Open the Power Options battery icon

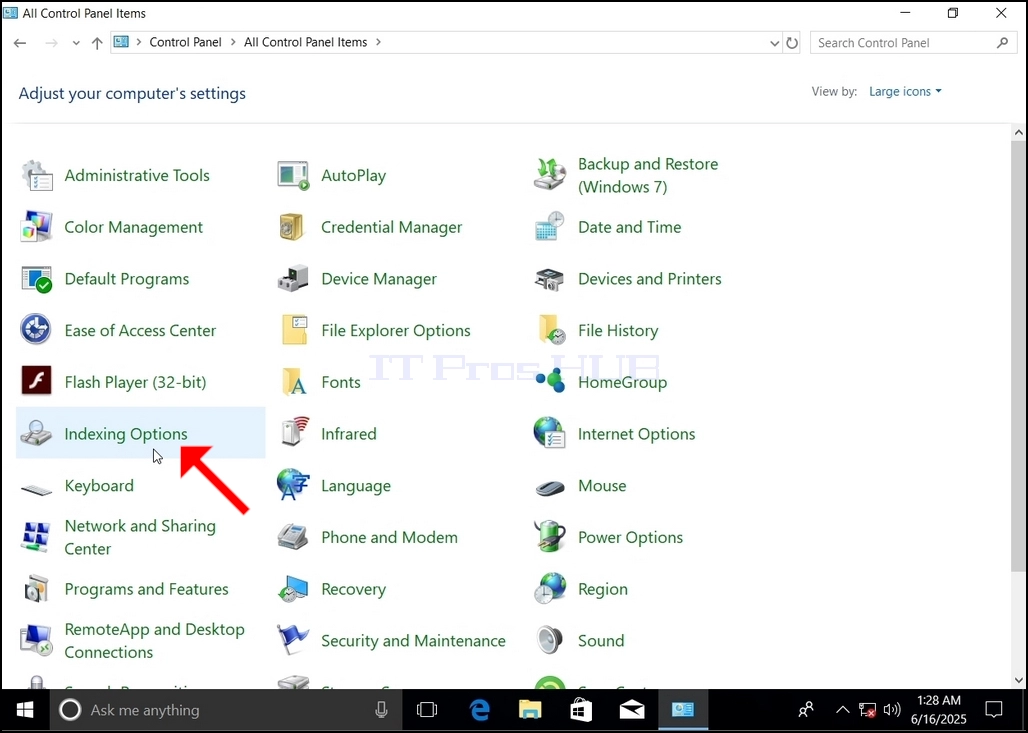click(550, 537)
